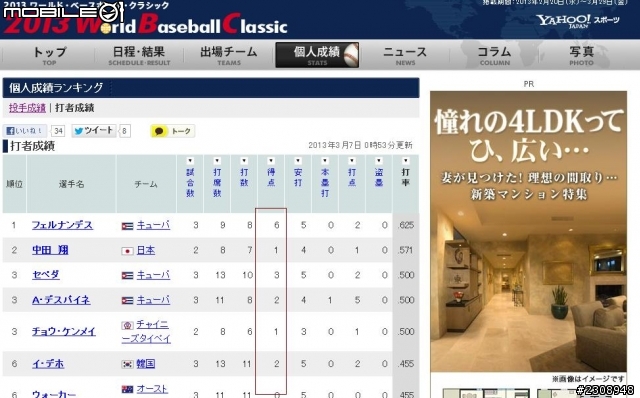Click the 選手名 column header

pos(71,184)
